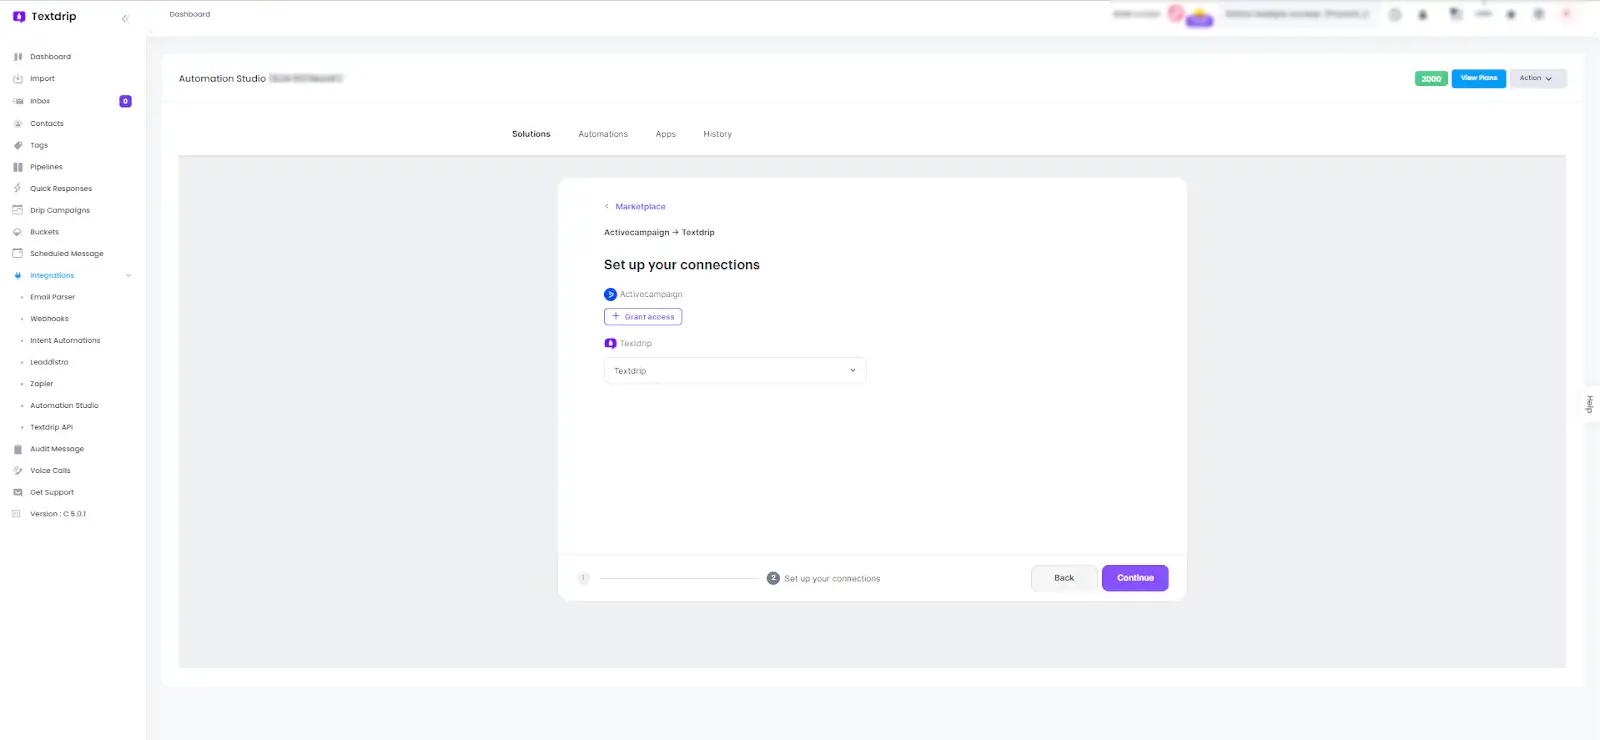Open Scheduled Message via its calendar icon
This screenshot has height=740, width=1600.
(18, 253)
